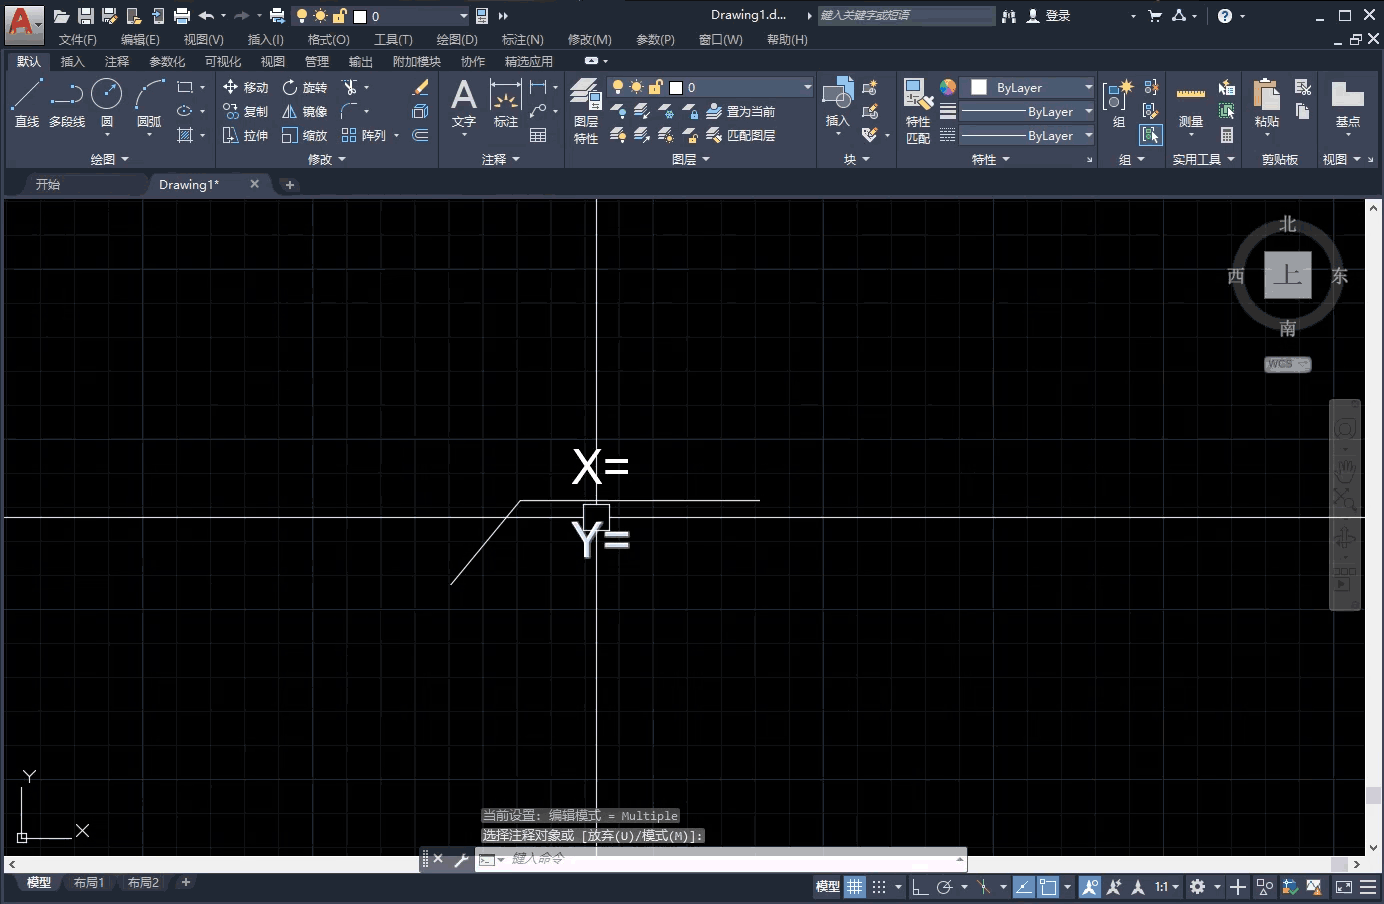Select the Copy (复制) tool
This screenshot has height=904, width=1384.
(245, 111)
